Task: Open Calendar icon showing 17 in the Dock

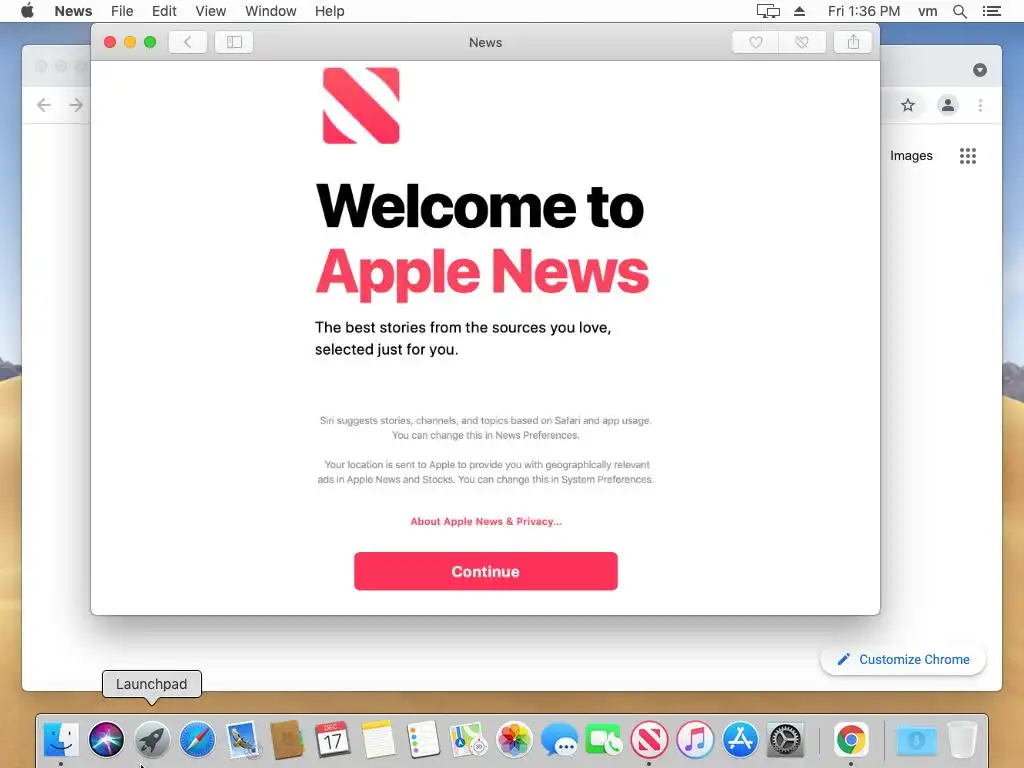Action: 332,740
